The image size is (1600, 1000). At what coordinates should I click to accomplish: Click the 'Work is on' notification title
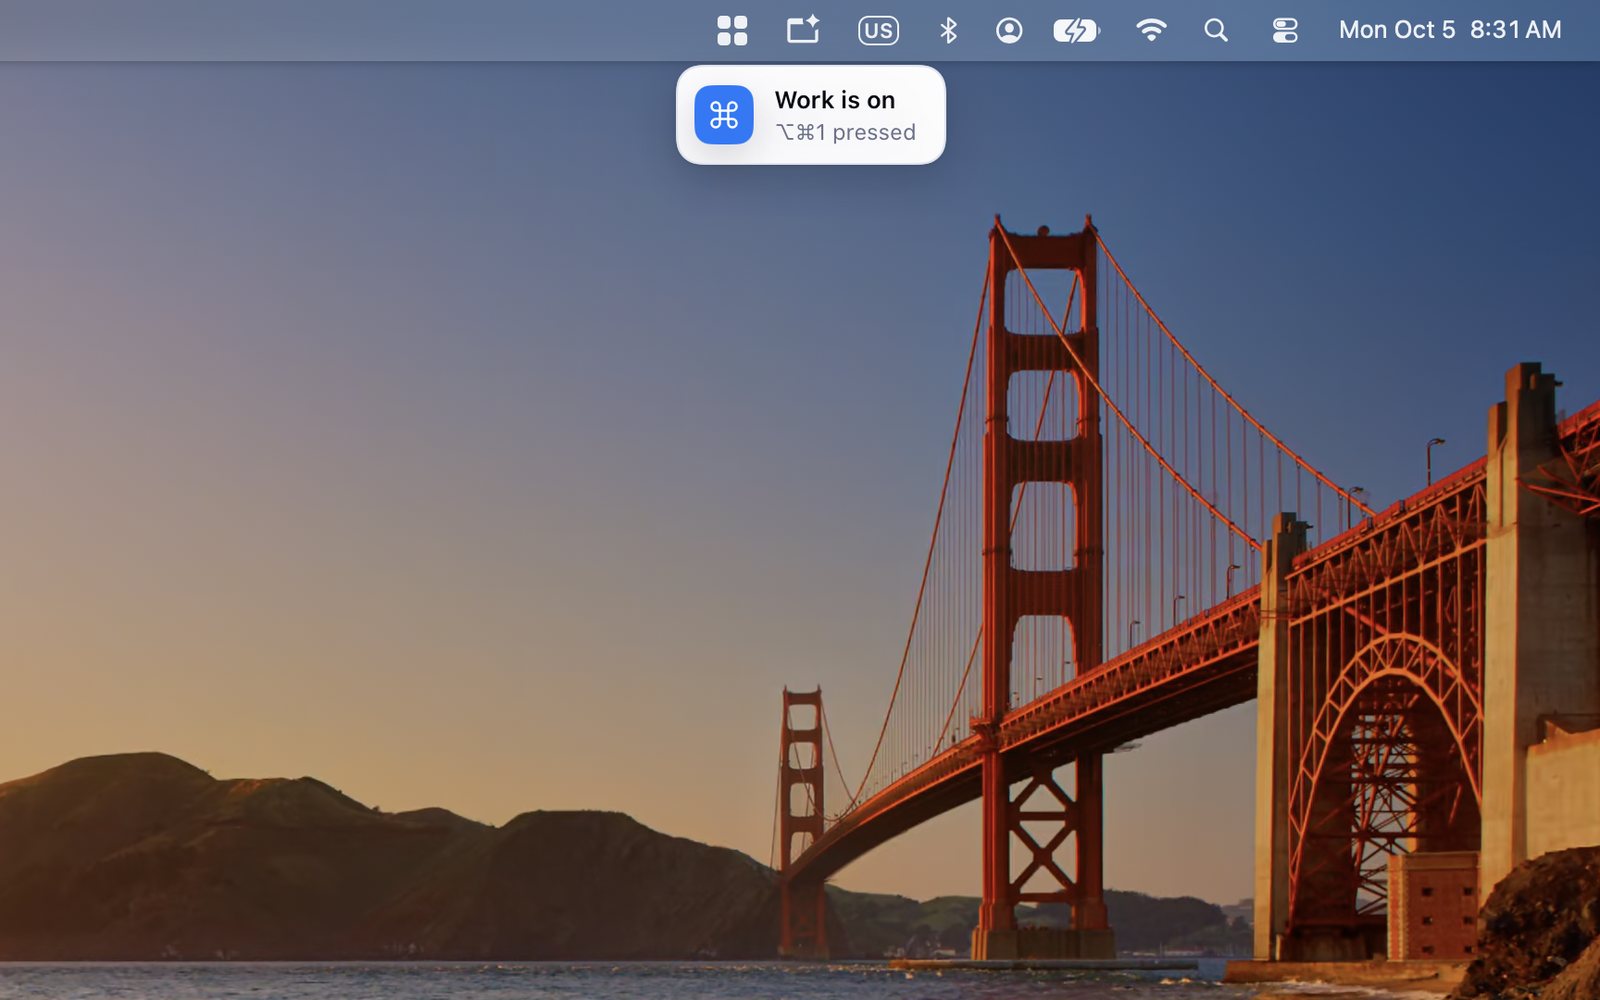point(835,100)
